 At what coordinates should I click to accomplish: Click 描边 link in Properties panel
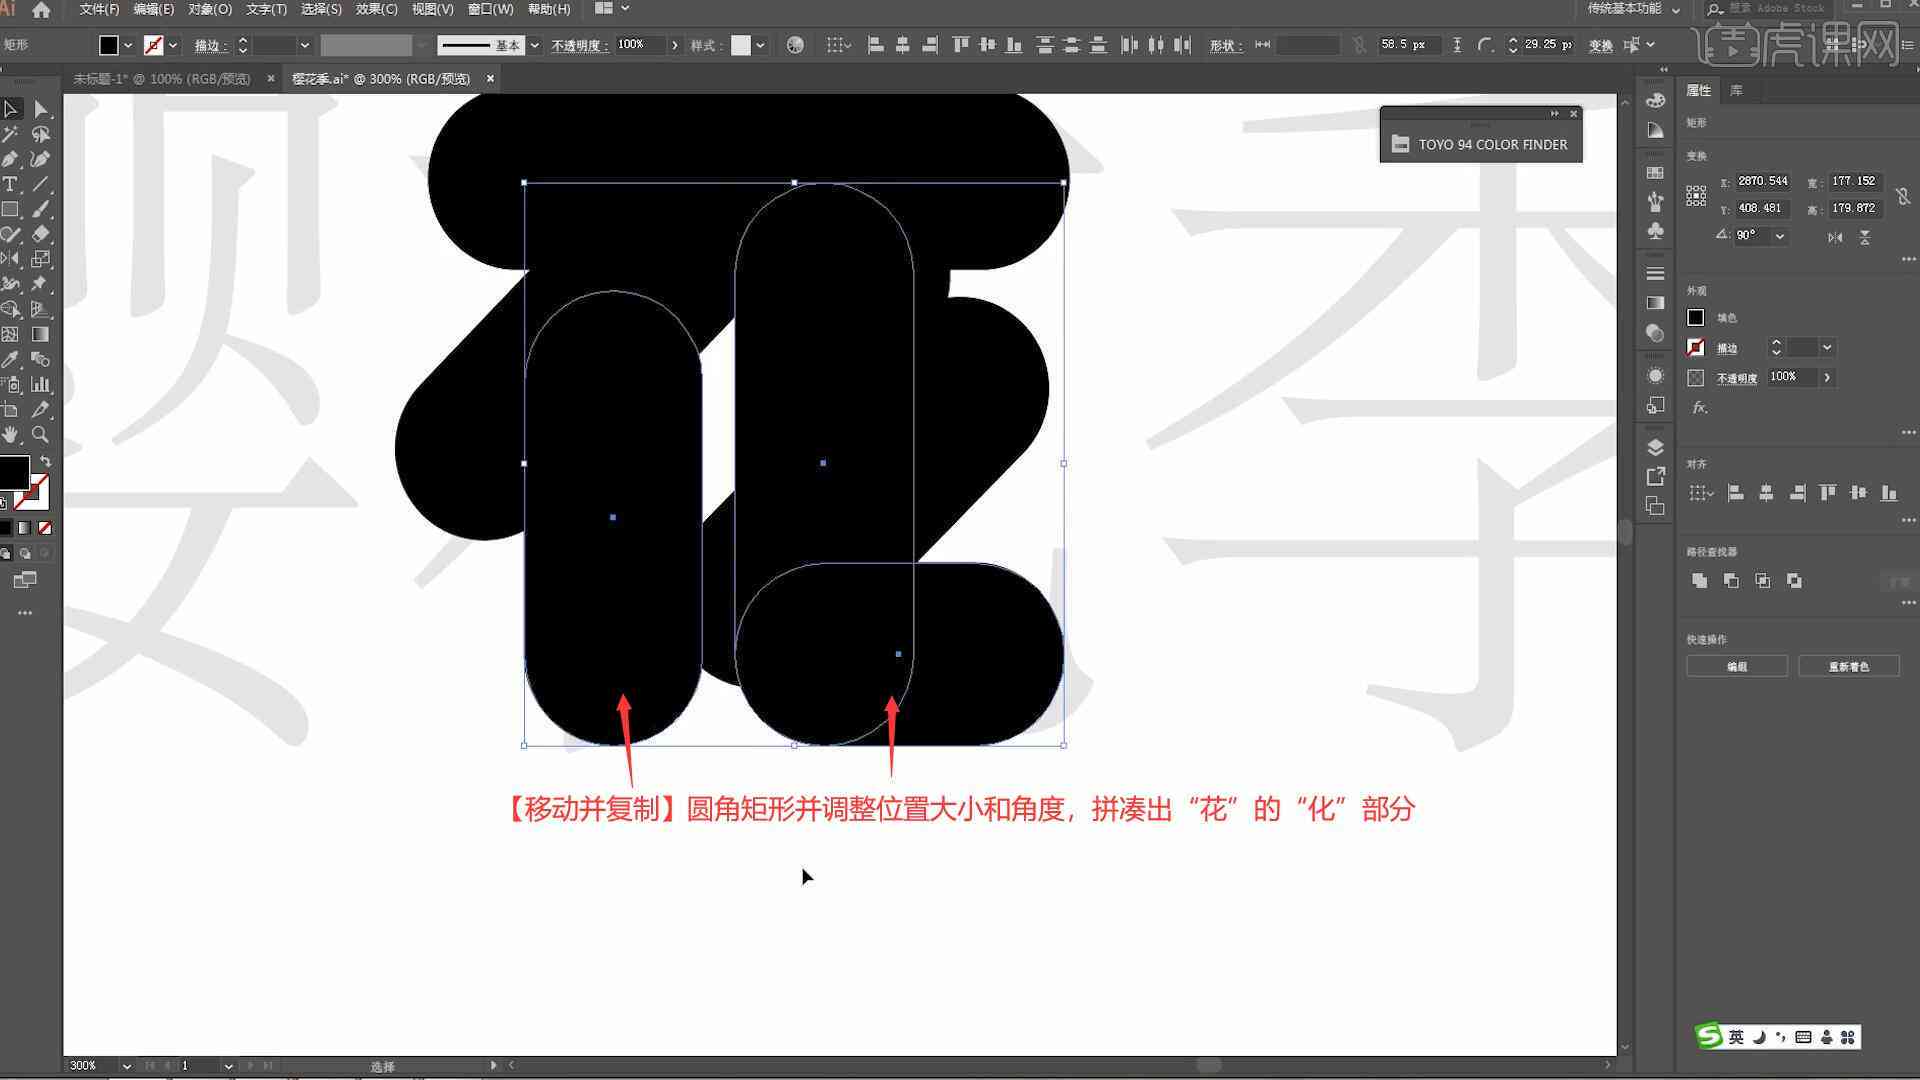point(1727,348)
